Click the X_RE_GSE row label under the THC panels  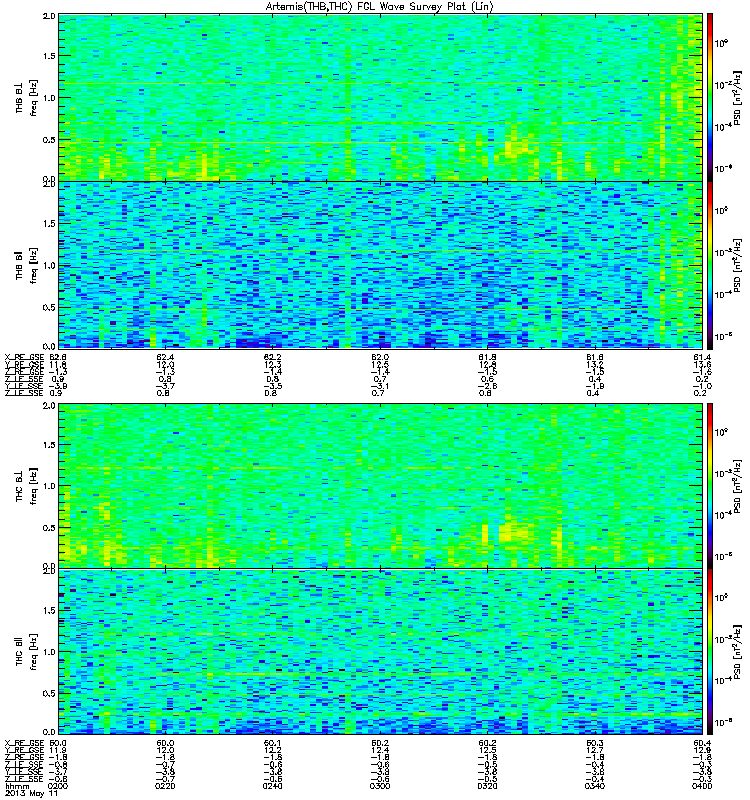(24, 743)
